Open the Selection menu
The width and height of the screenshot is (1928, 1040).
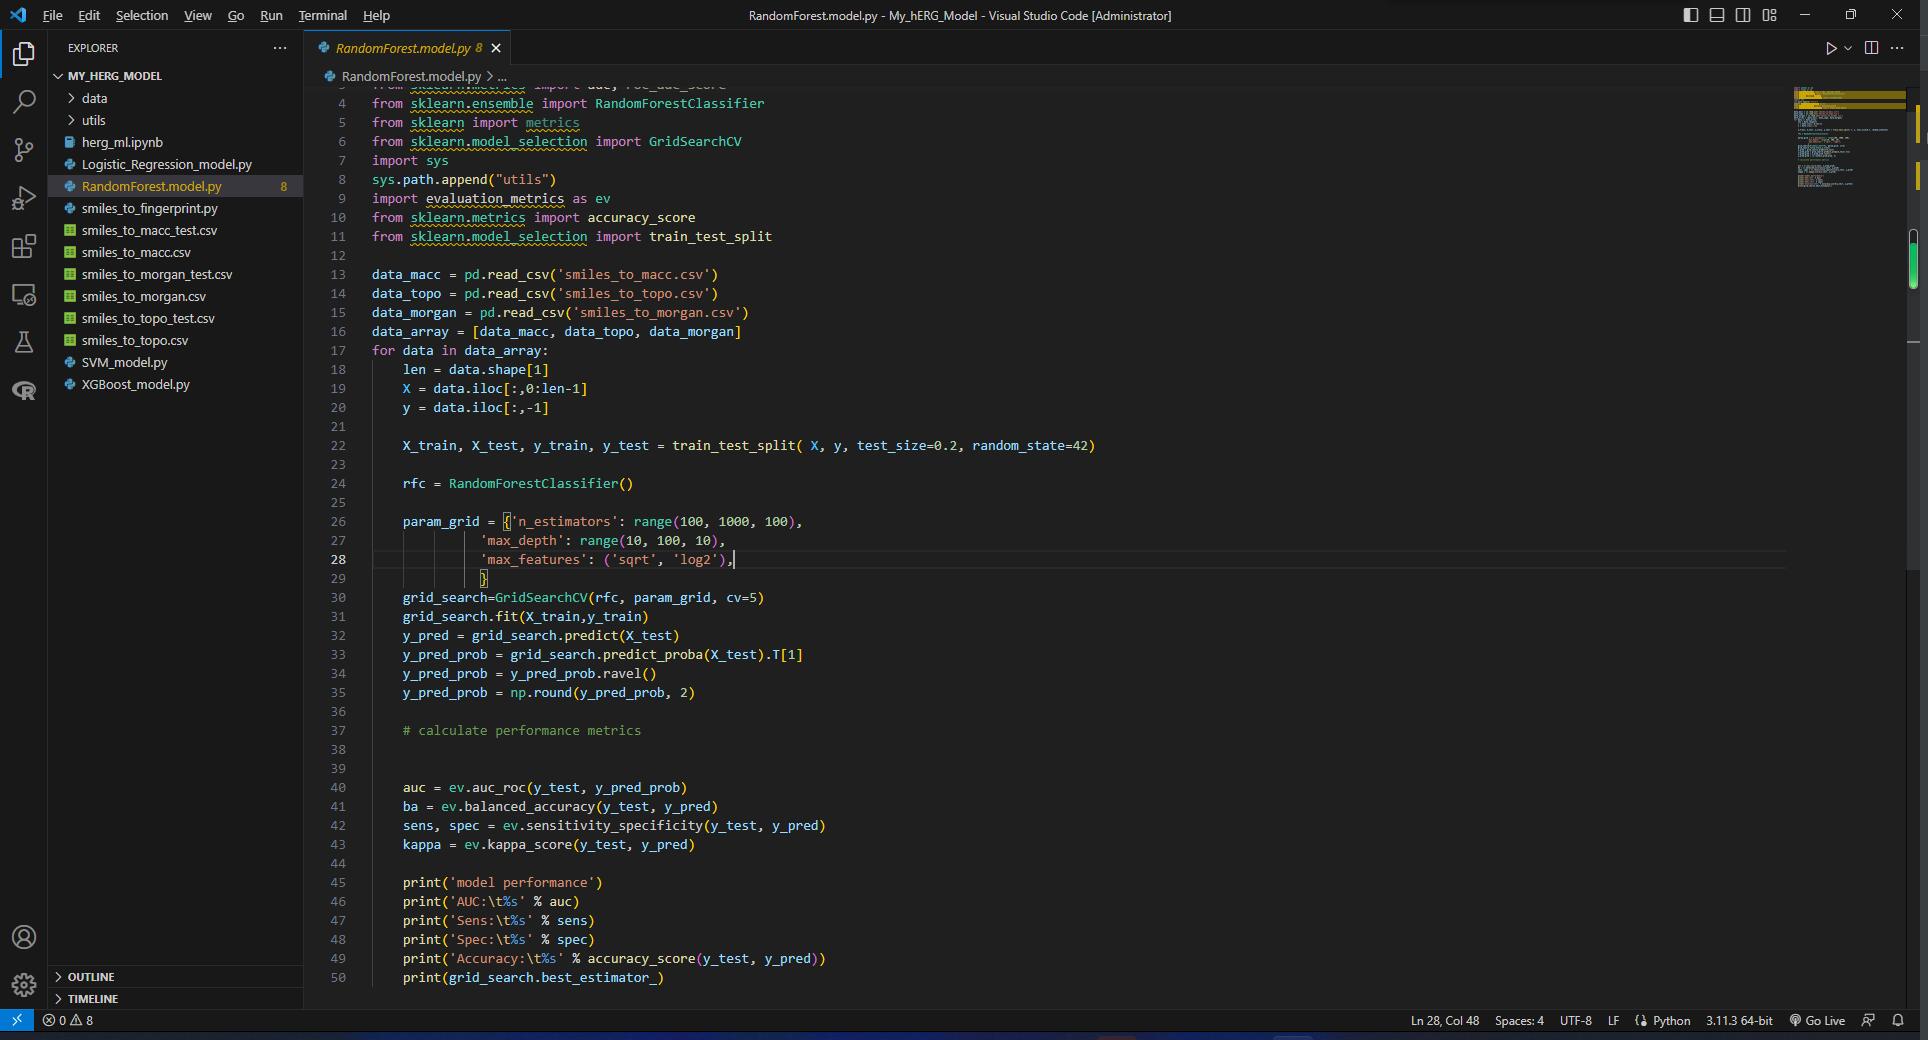[x=142, y=15]
